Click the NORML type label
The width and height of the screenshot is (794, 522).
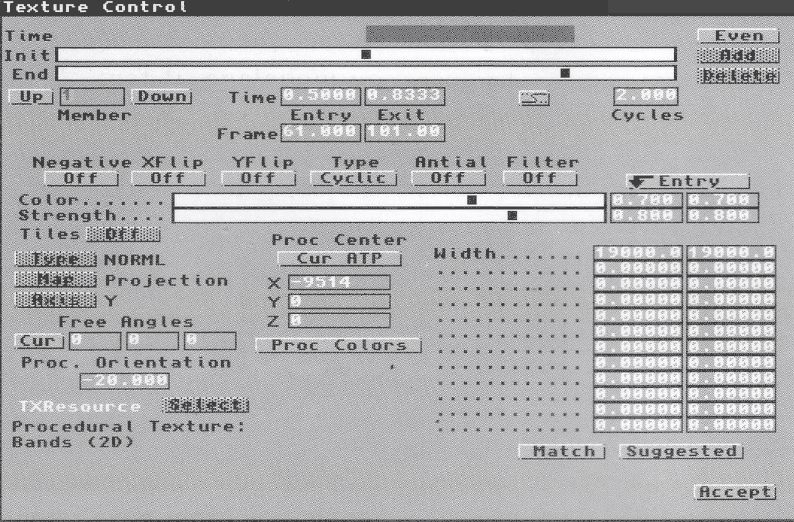tap(134, 260)
